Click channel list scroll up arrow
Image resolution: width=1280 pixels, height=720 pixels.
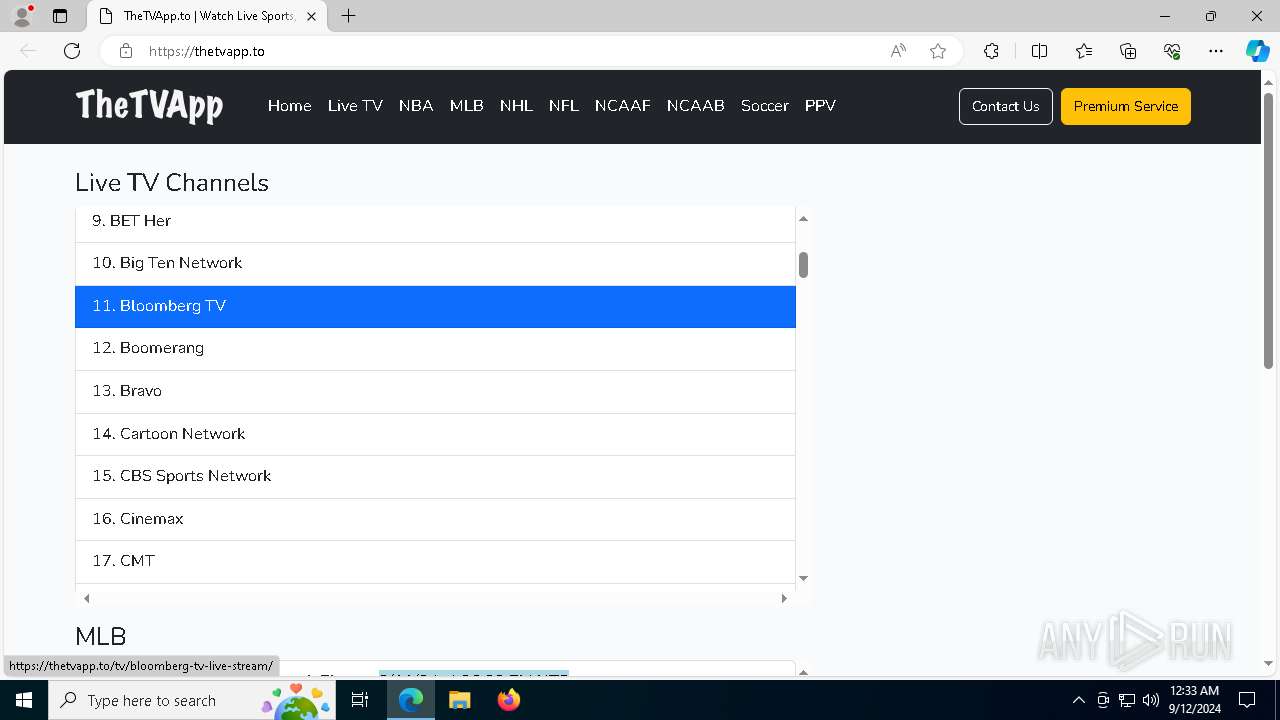[803, 218]
